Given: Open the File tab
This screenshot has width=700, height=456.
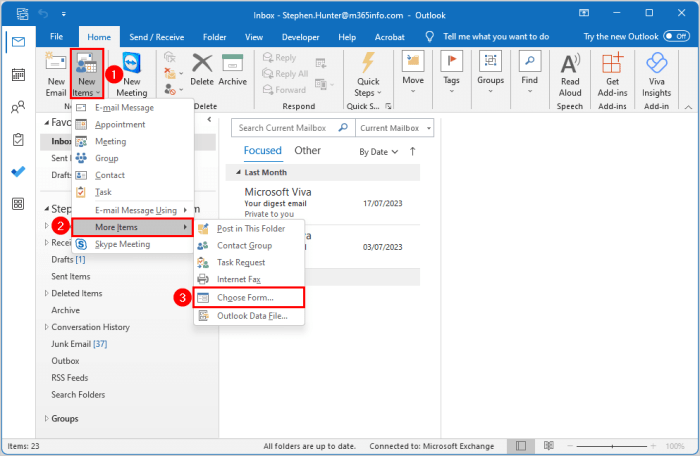Looking at the screenshot, I should [56, 37].
